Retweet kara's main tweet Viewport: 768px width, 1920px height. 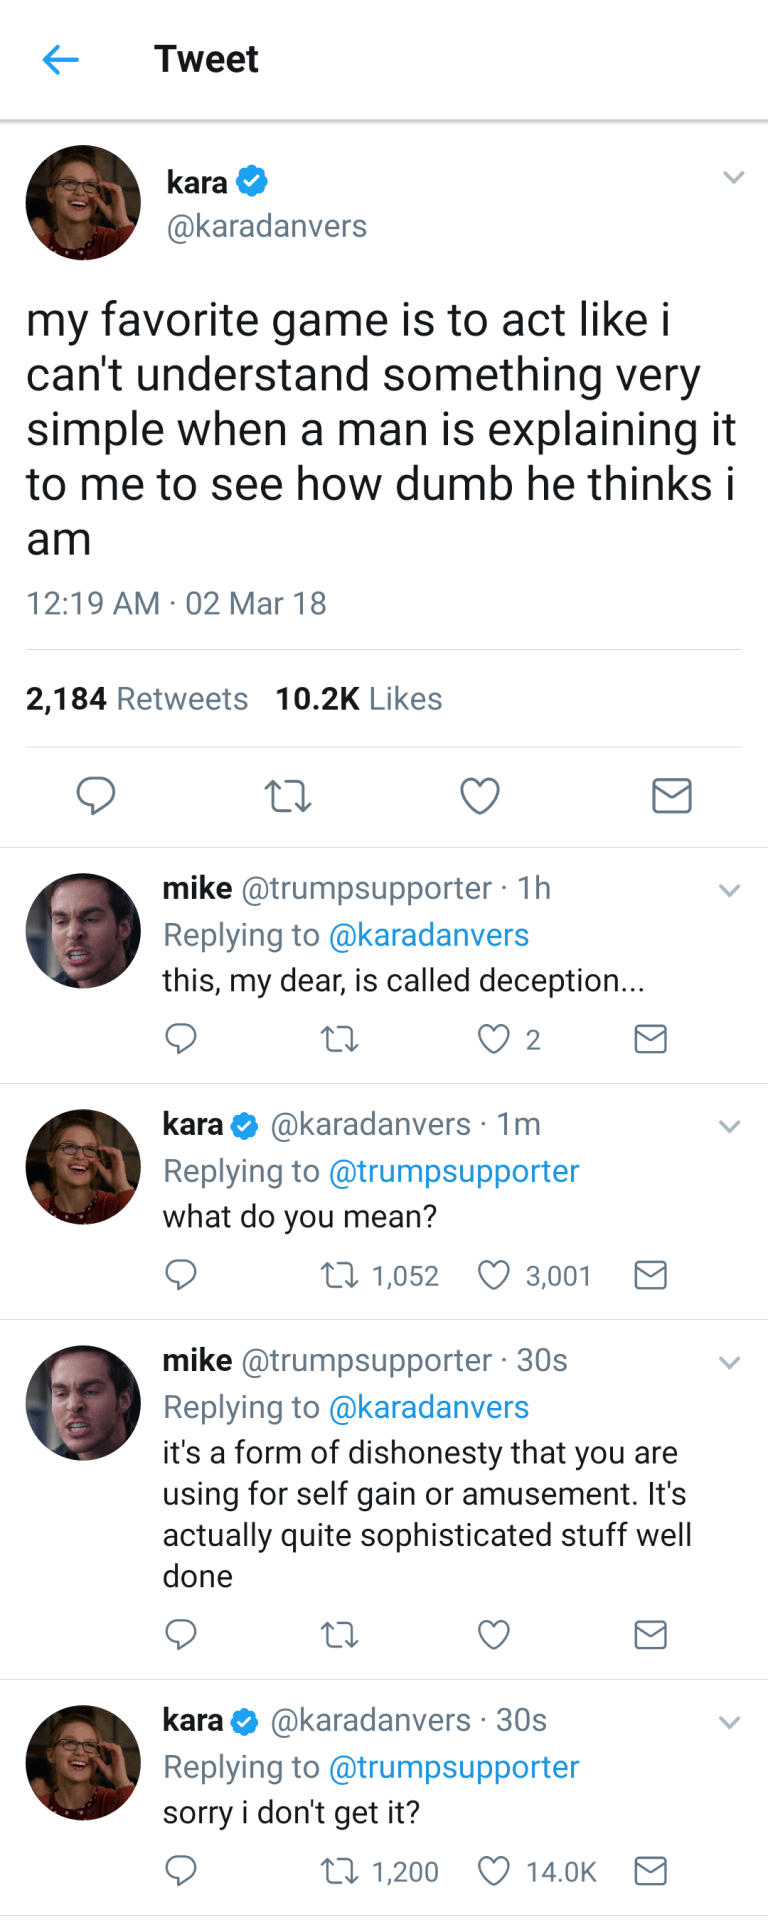(288, 796)
